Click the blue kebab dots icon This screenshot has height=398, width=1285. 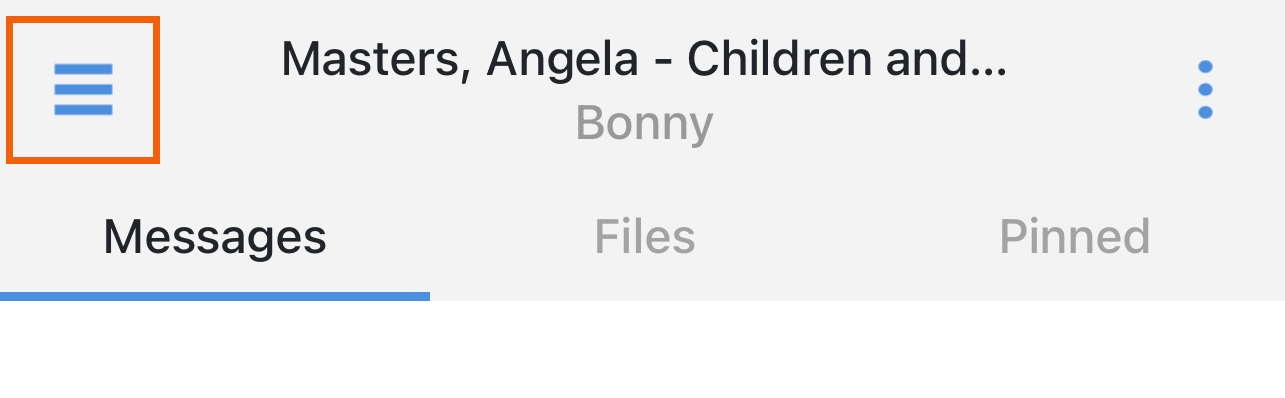click(x=1205, y=90)
